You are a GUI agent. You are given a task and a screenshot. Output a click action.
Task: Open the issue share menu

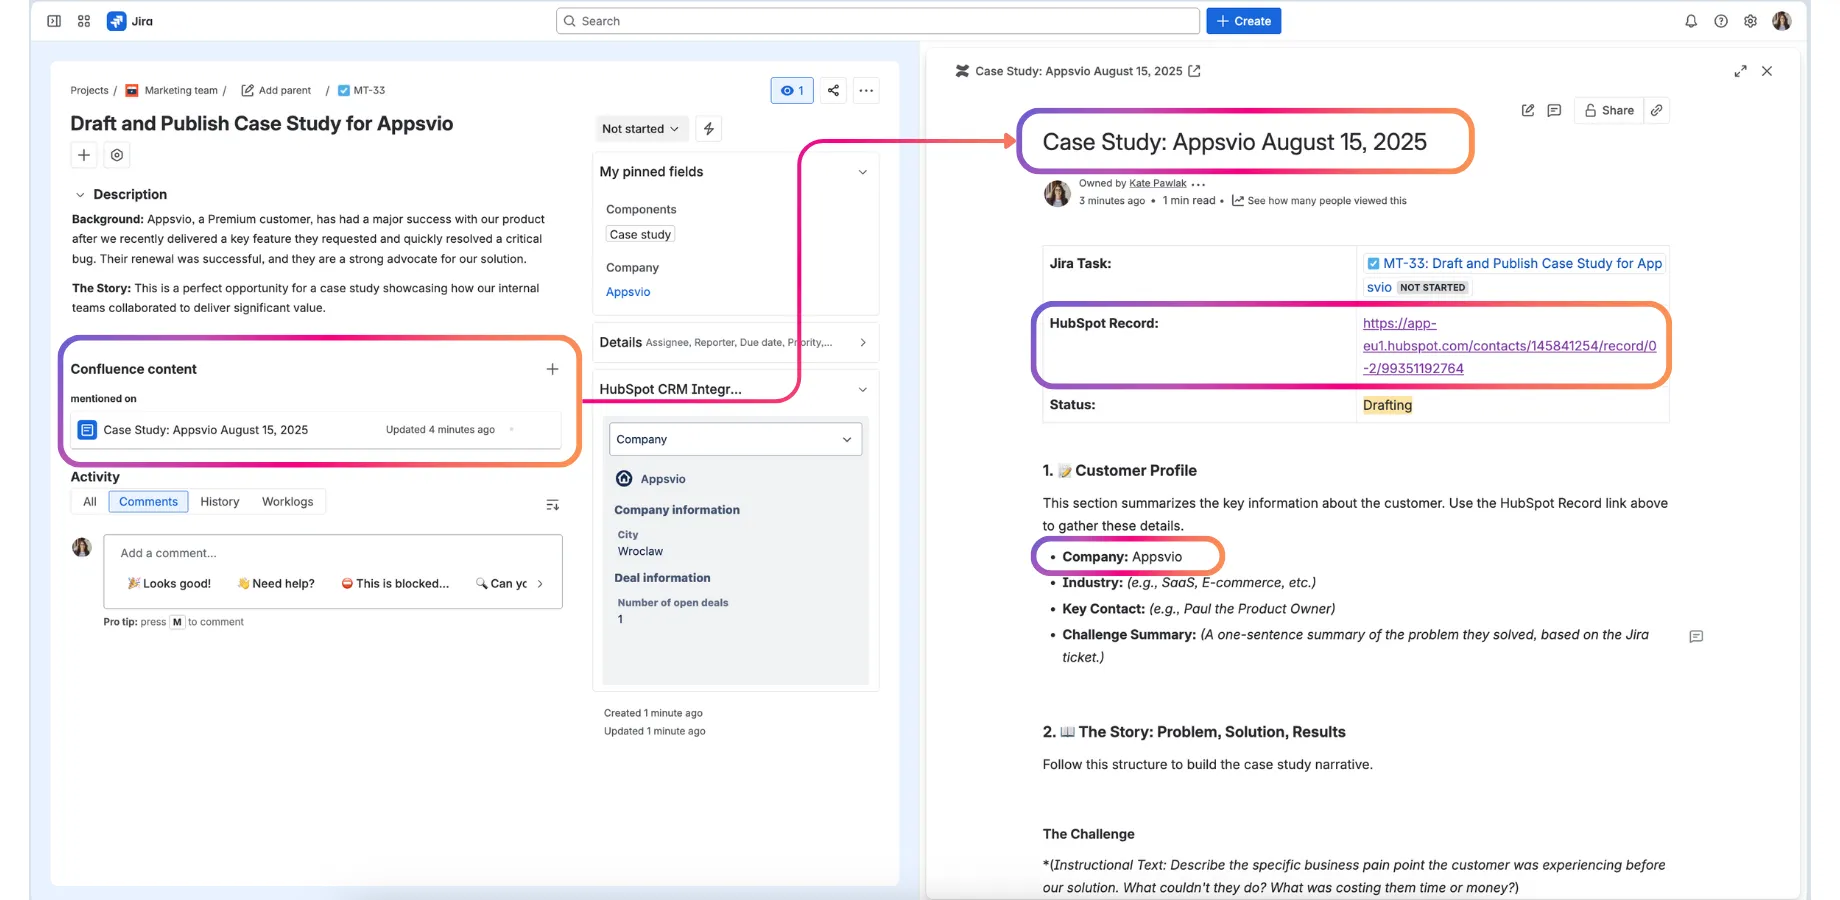(833, 90)
